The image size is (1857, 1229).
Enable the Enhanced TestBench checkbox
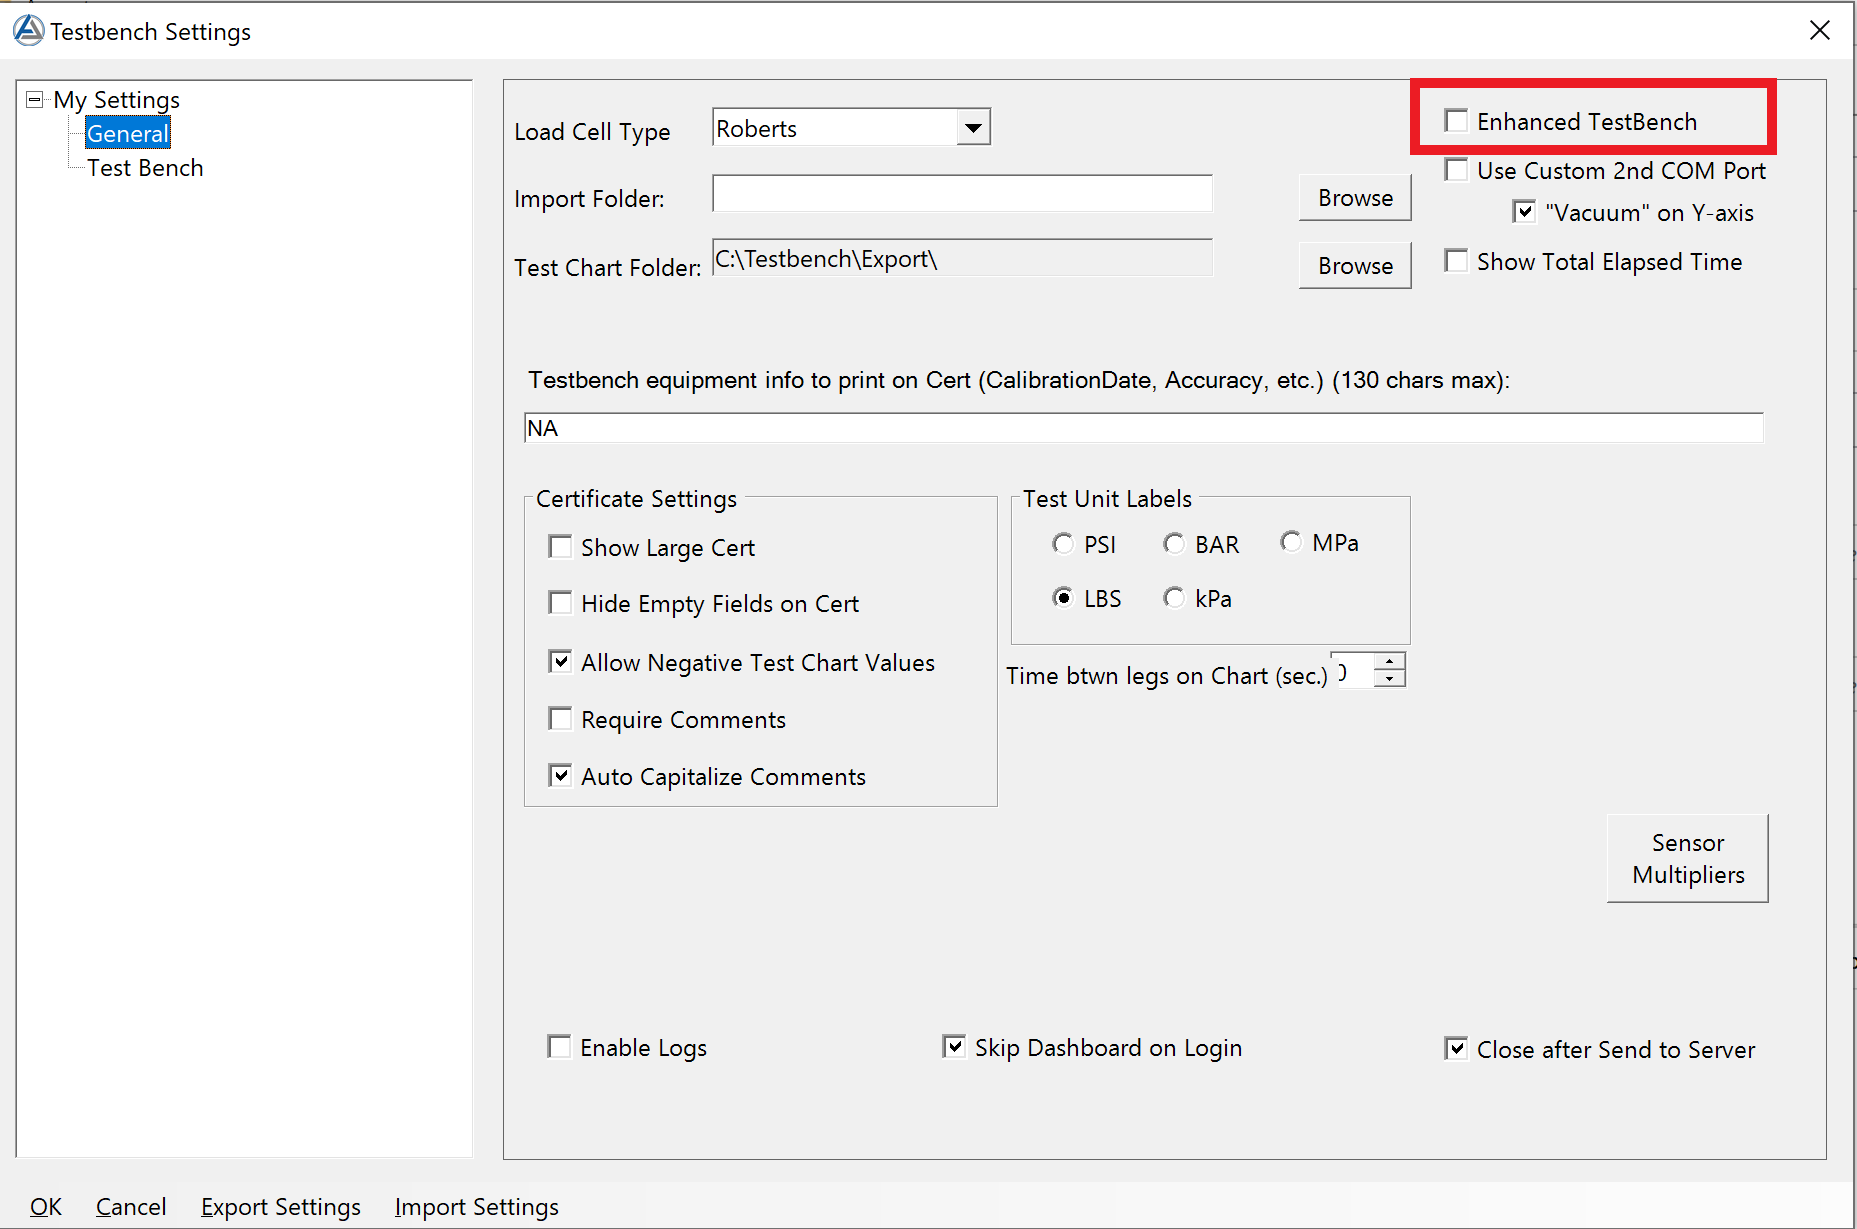click(x=1457, y=121)
